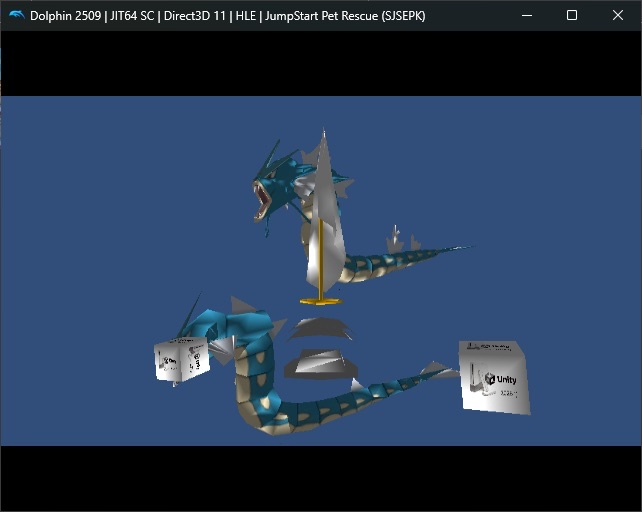Close the Dolphin emulator window

tap(618, 15)
